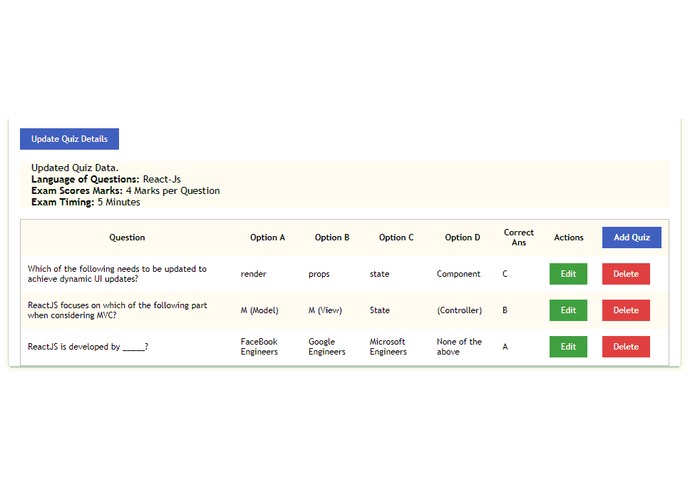Click the 'Updated Quiz Data.' message
Screen dimensions: 695x494
pyautogui.click(x=75, y=167)
